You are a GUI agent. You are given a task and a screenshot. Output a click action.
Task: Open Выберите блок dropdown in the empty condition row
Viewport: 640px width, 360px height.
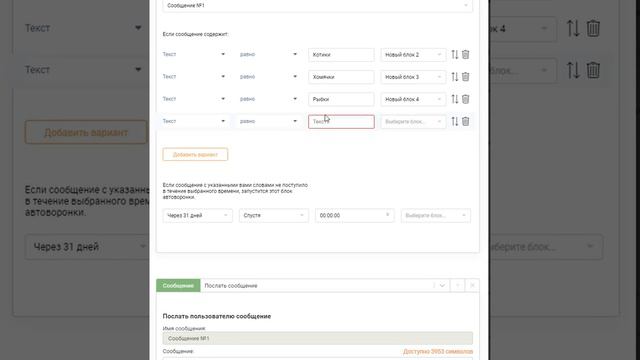413,122
